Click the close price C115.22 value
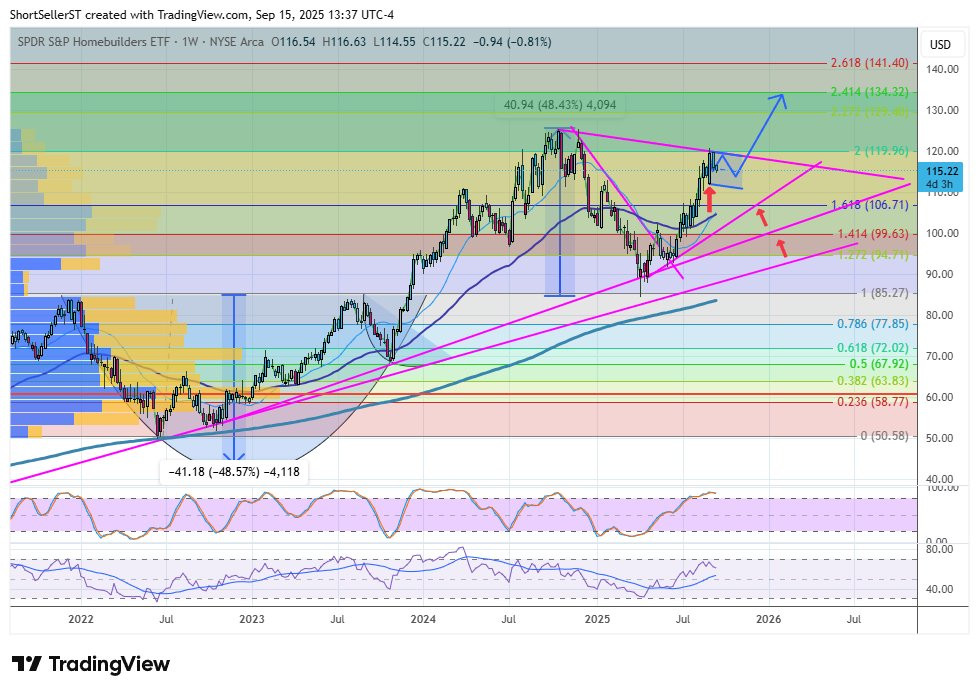 (444, 42)
